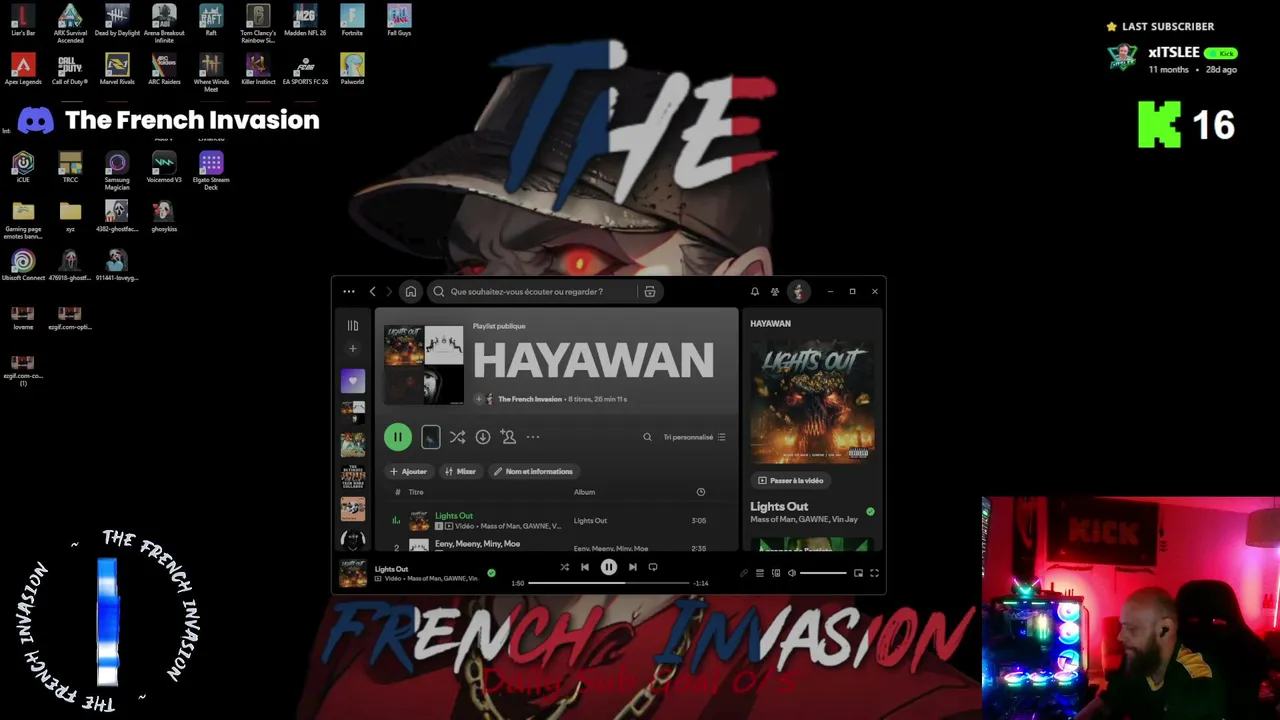Open the three-dot menu at Spotify's top left
The width and height of the screenshot is (1280, 720).
coord(348,292)
